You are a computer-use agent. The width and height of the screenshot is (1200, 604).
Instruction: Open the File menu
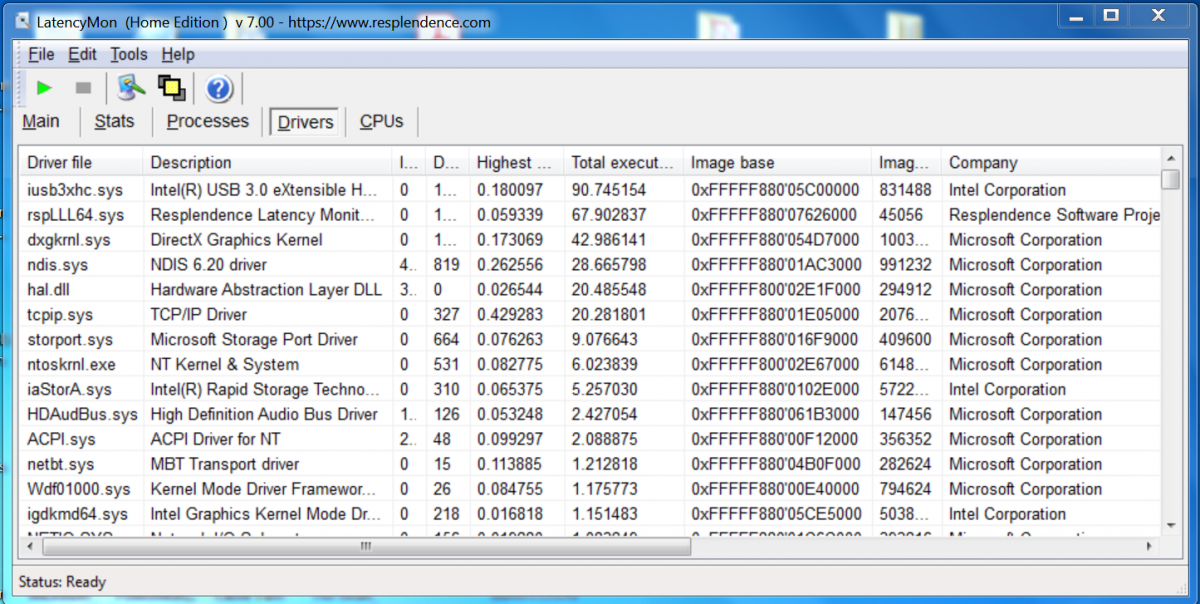pyautogui.click(x=41, y=55)
